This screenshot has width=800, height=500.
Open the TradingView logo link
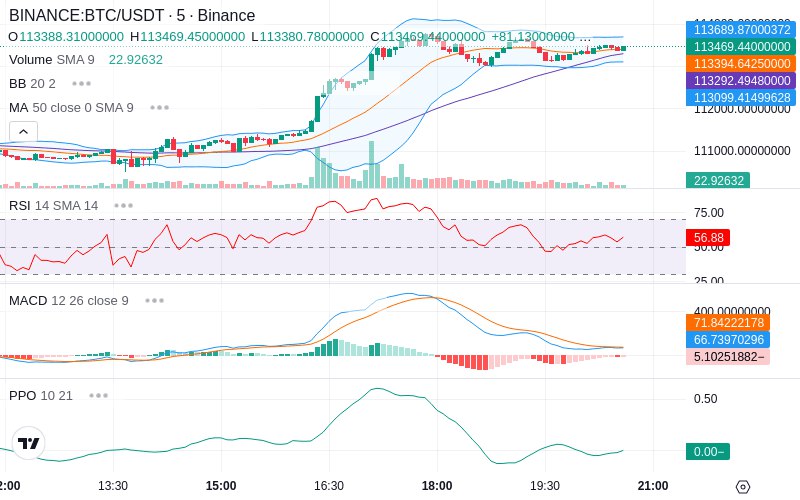point(28,443)
